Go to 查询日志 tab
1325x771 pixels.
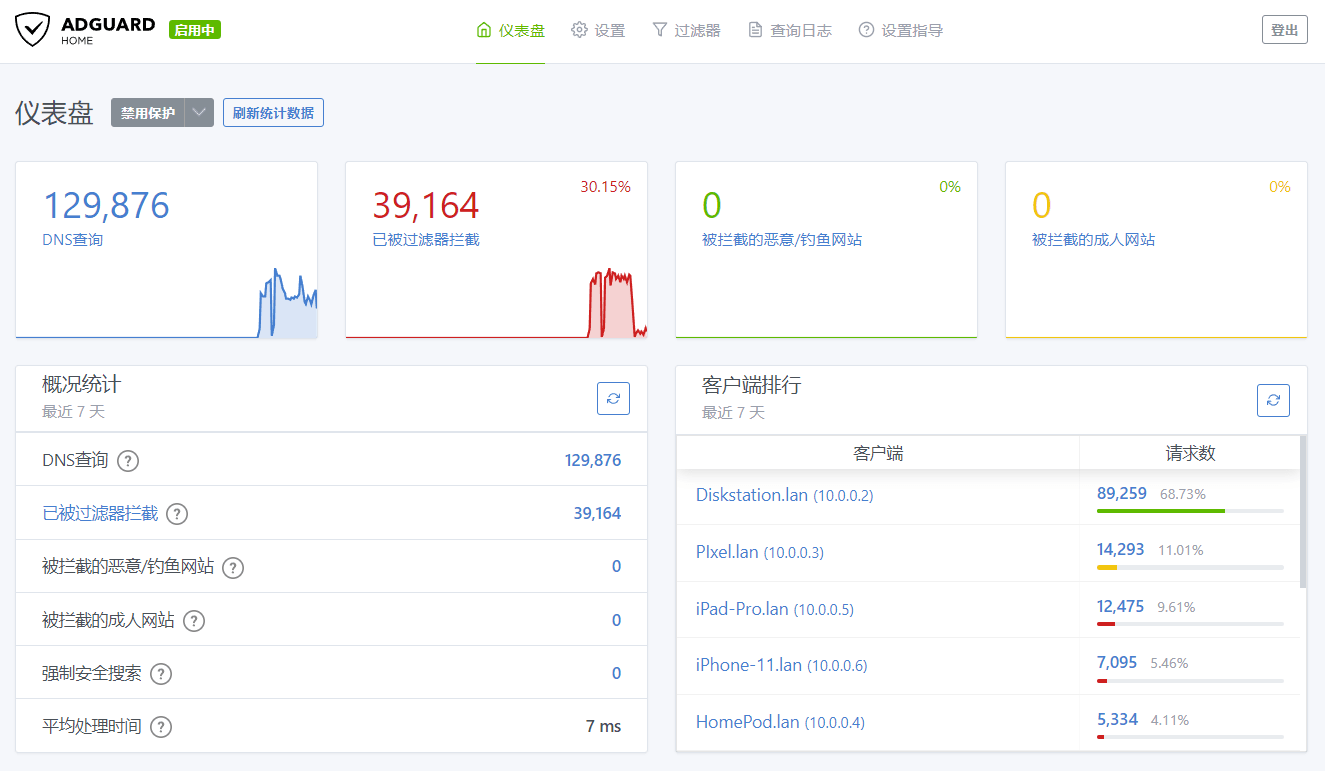790,31
